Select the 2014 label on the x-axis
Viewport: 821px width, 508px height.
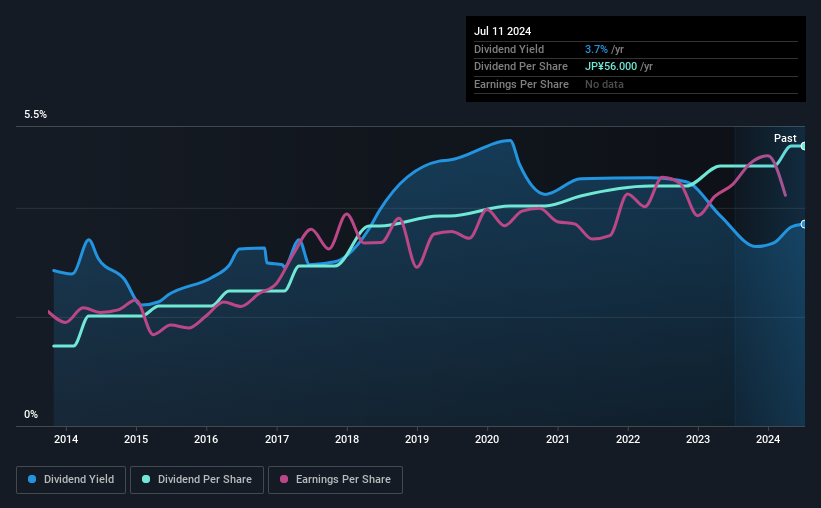[66, 439]
